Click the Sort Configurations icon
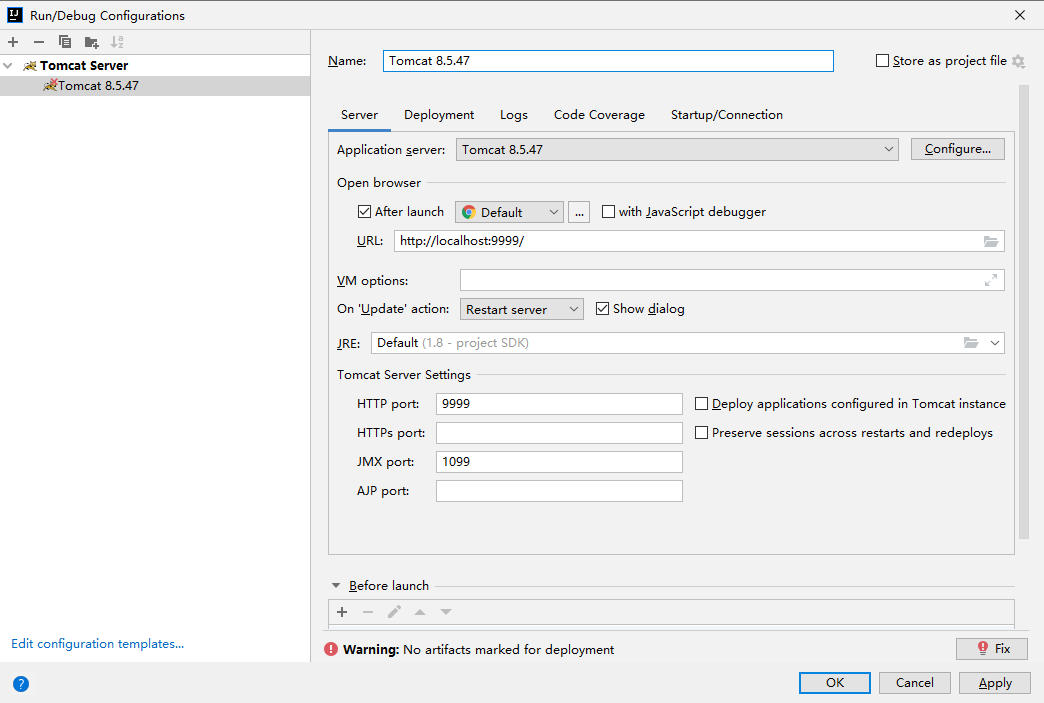 118,42
